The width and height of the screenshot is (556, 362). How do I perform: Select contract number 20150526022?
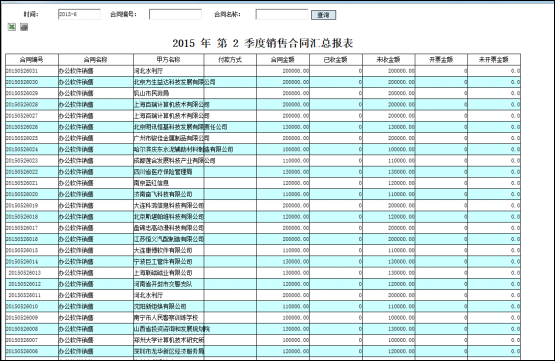22,172
